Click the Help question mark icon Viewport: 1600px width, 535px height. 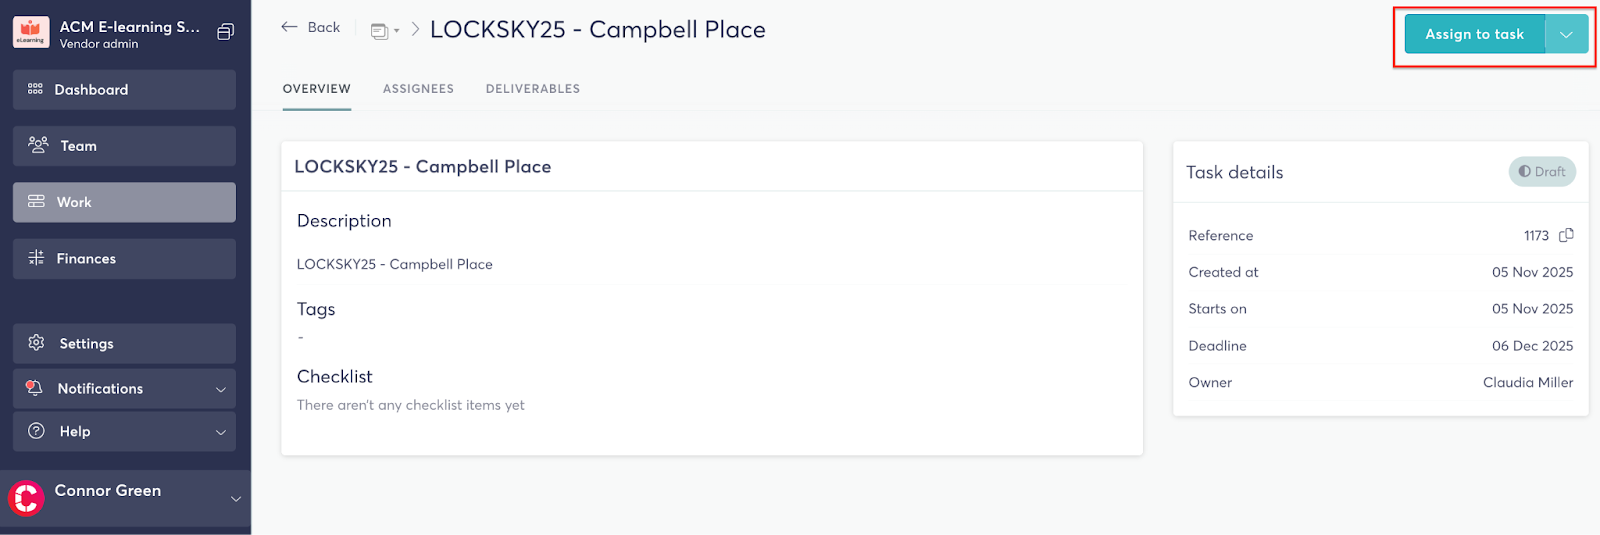[x=37, y=431]
